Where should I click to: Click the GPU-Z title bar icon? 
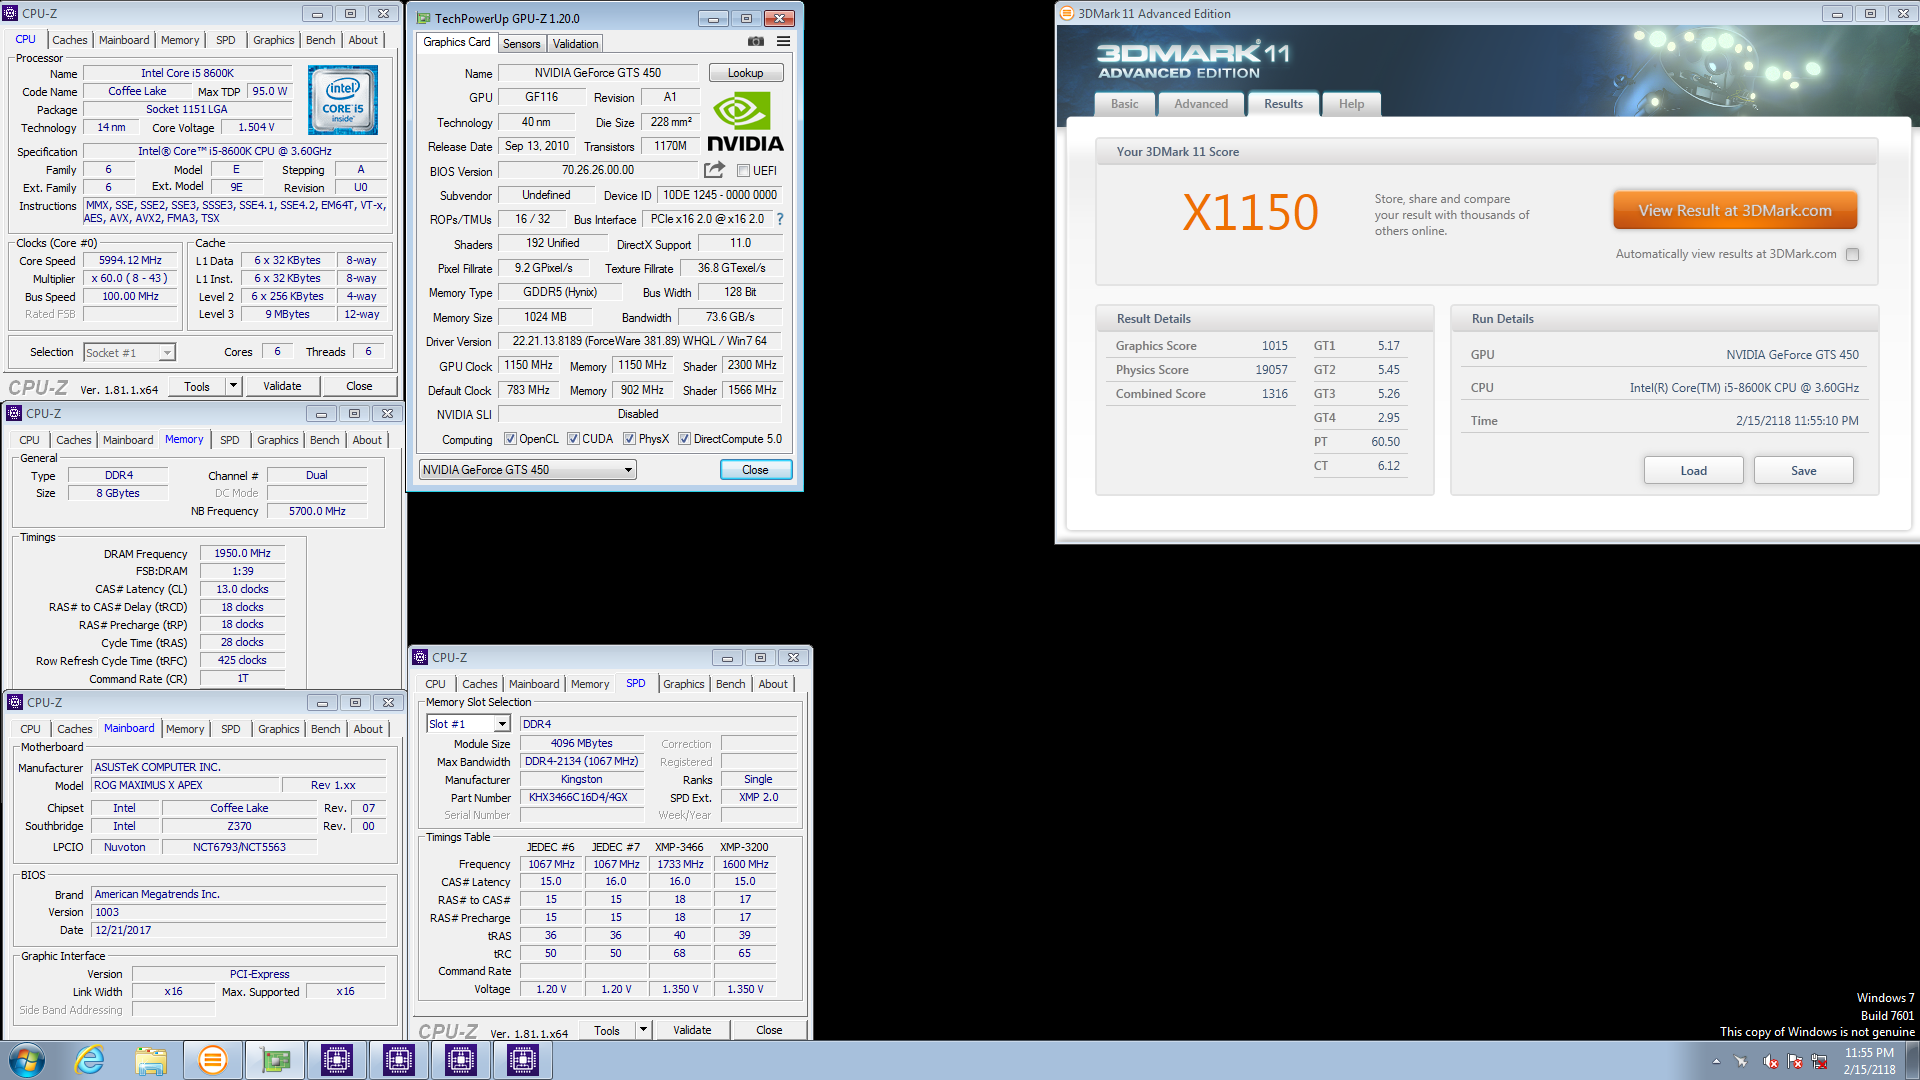[424, 18]
